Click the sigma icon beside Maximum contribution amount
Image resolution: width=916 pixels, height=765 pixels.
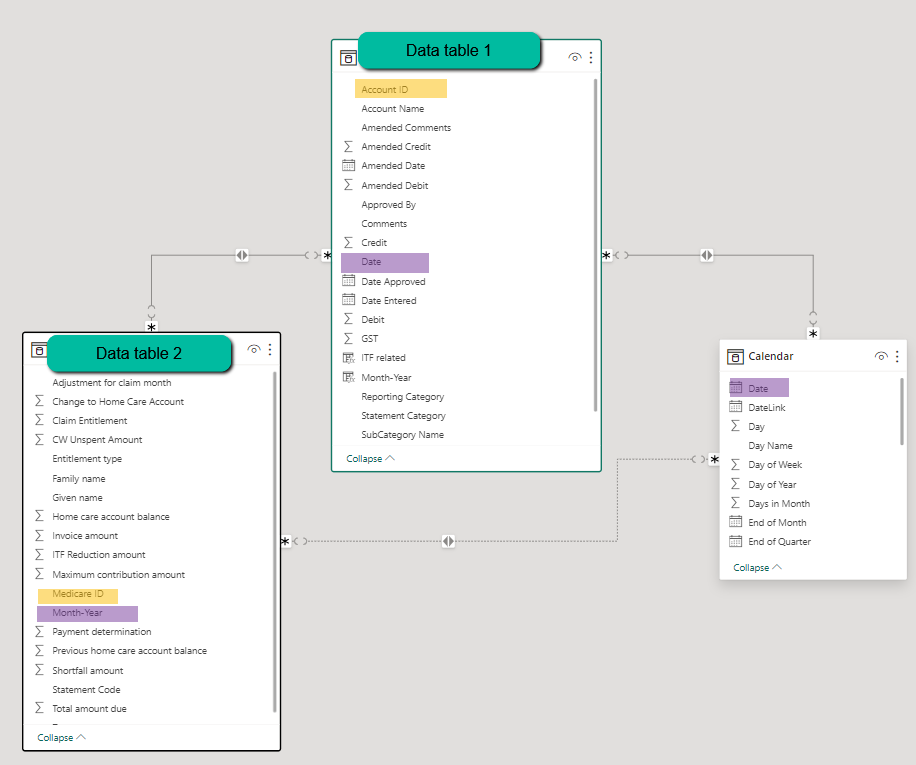[x=39, y=574]
